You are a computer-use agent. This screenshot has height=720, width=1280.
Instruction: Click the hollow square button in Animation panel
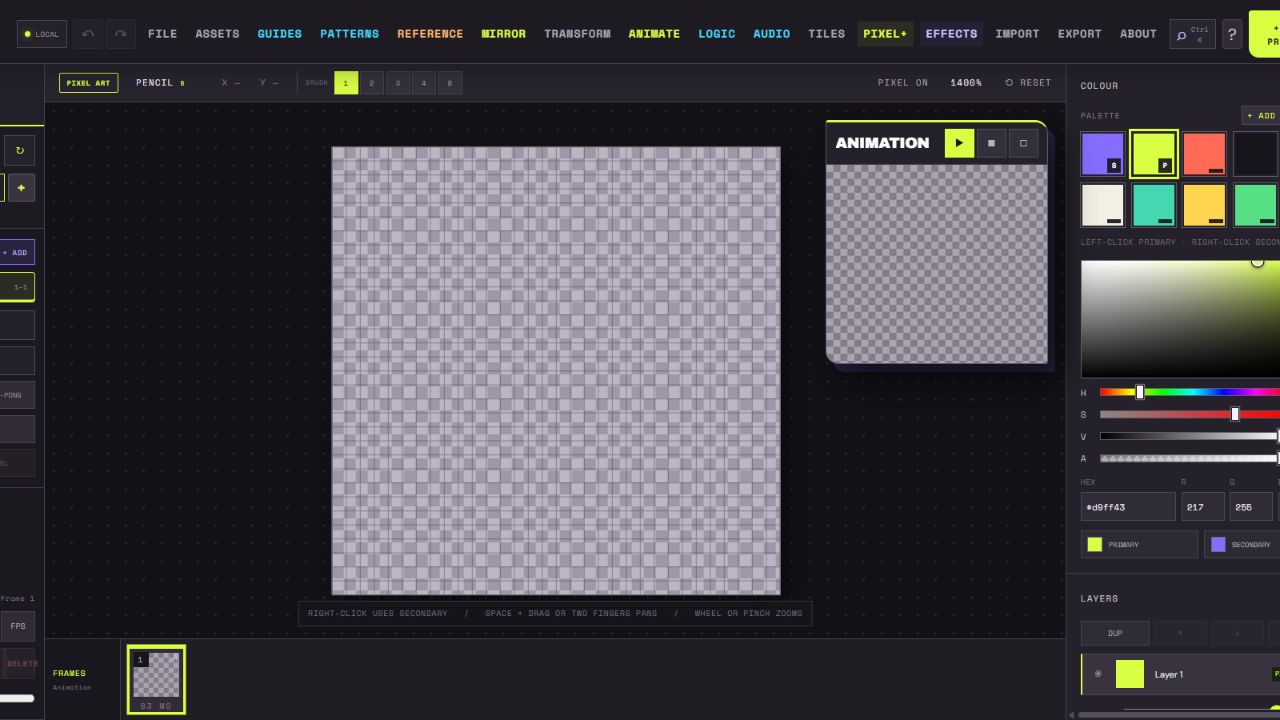1023,143
